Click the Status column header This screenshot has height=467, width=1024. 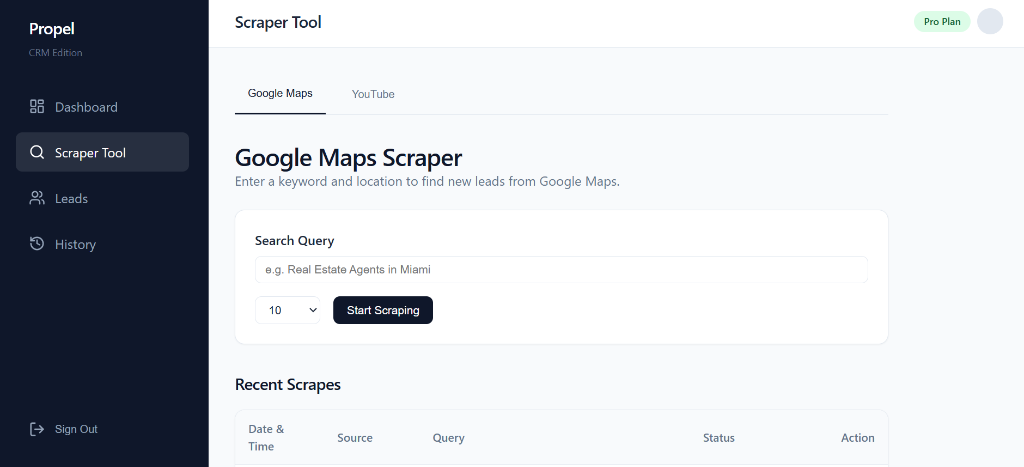click(x=718, y=438)
